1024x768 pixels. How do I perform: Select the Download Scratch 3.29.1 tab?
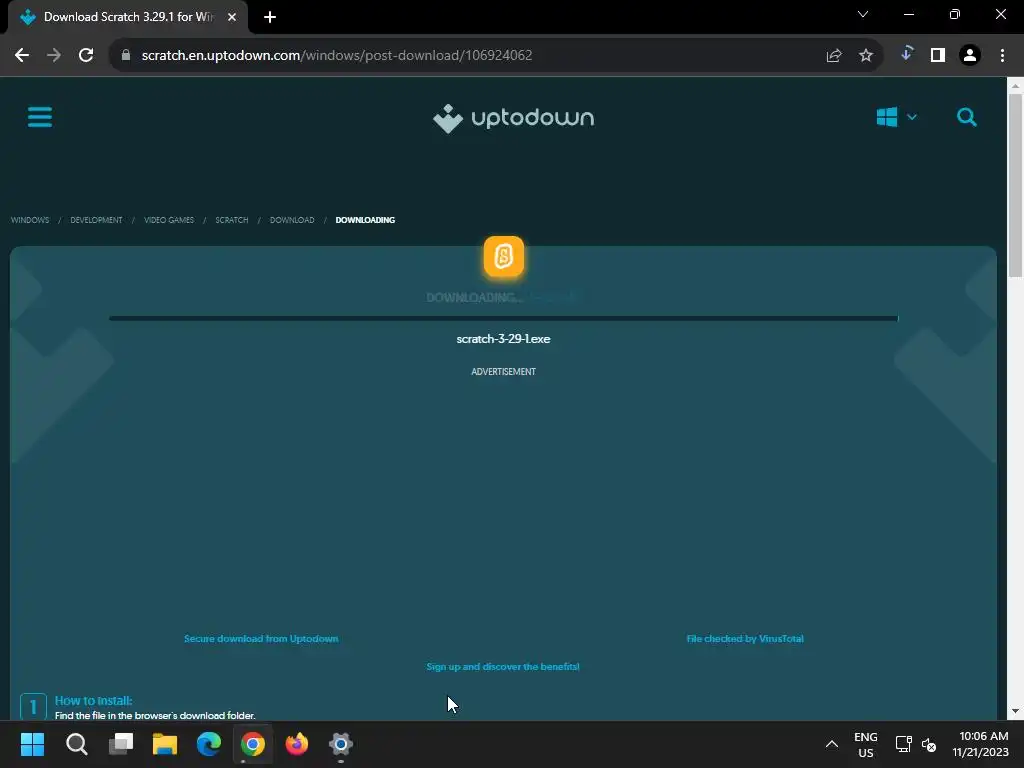(x=128, y=17)
